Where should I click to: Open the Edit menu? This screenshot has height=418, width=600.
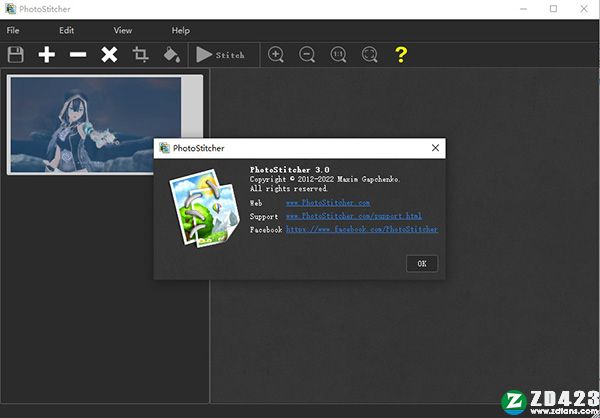click(x=67, y=31)
